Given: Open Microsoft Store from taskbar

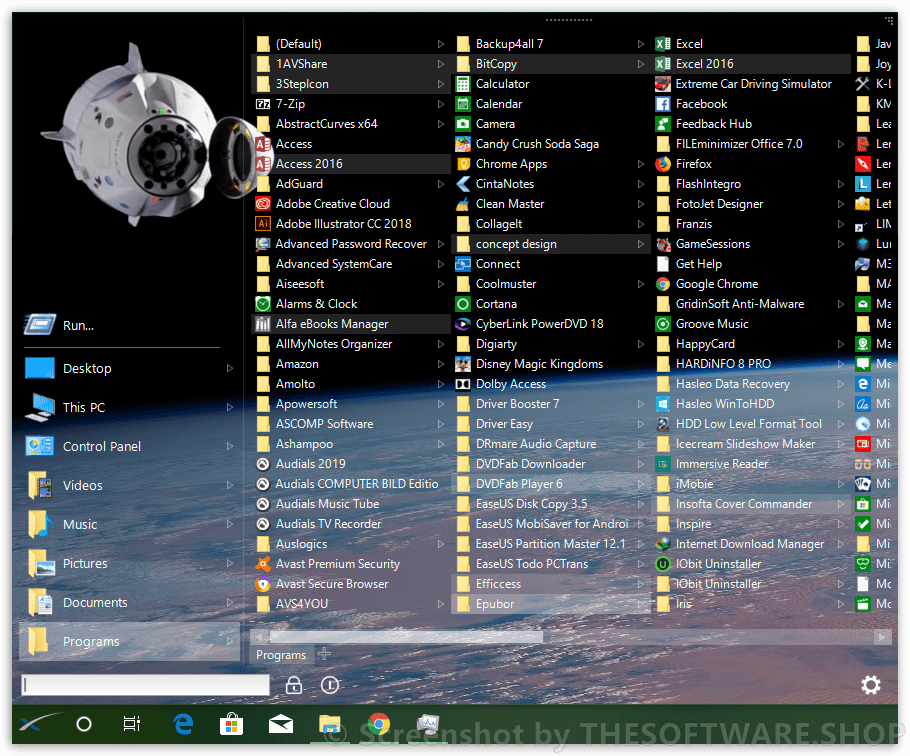Looking at the screenshot, I should pos(231,724).
